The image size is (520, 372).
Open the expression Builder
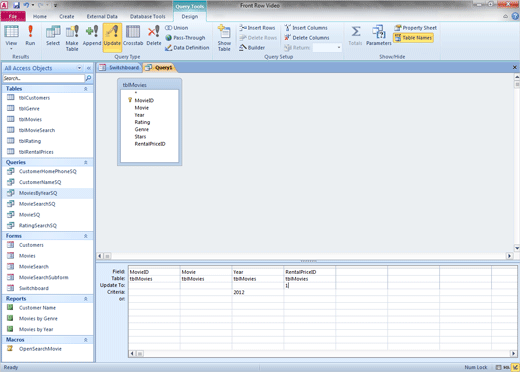tap(252, 48)
